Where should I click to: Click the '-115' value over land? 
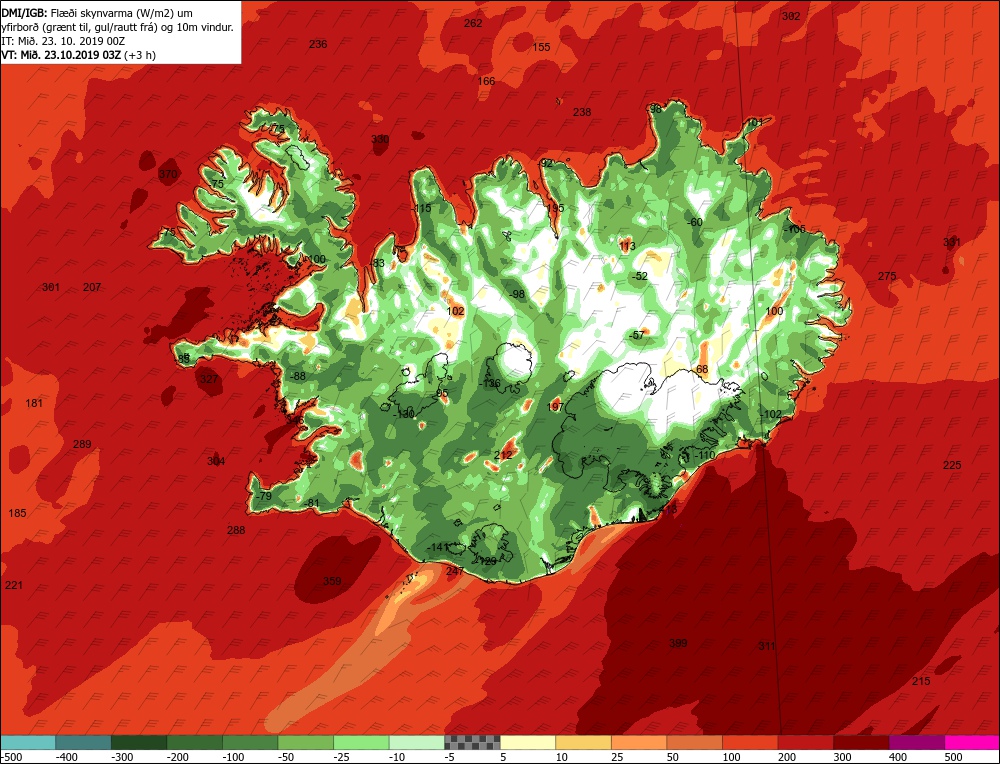click(x=421, y=209)
